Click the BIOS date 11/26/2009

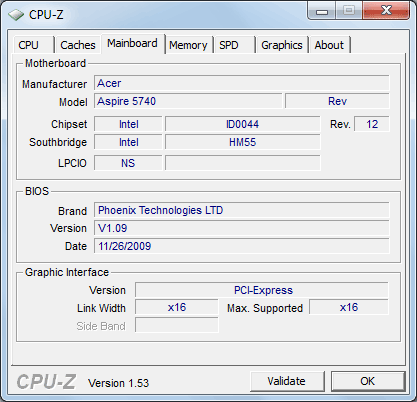tap(242, 246)
